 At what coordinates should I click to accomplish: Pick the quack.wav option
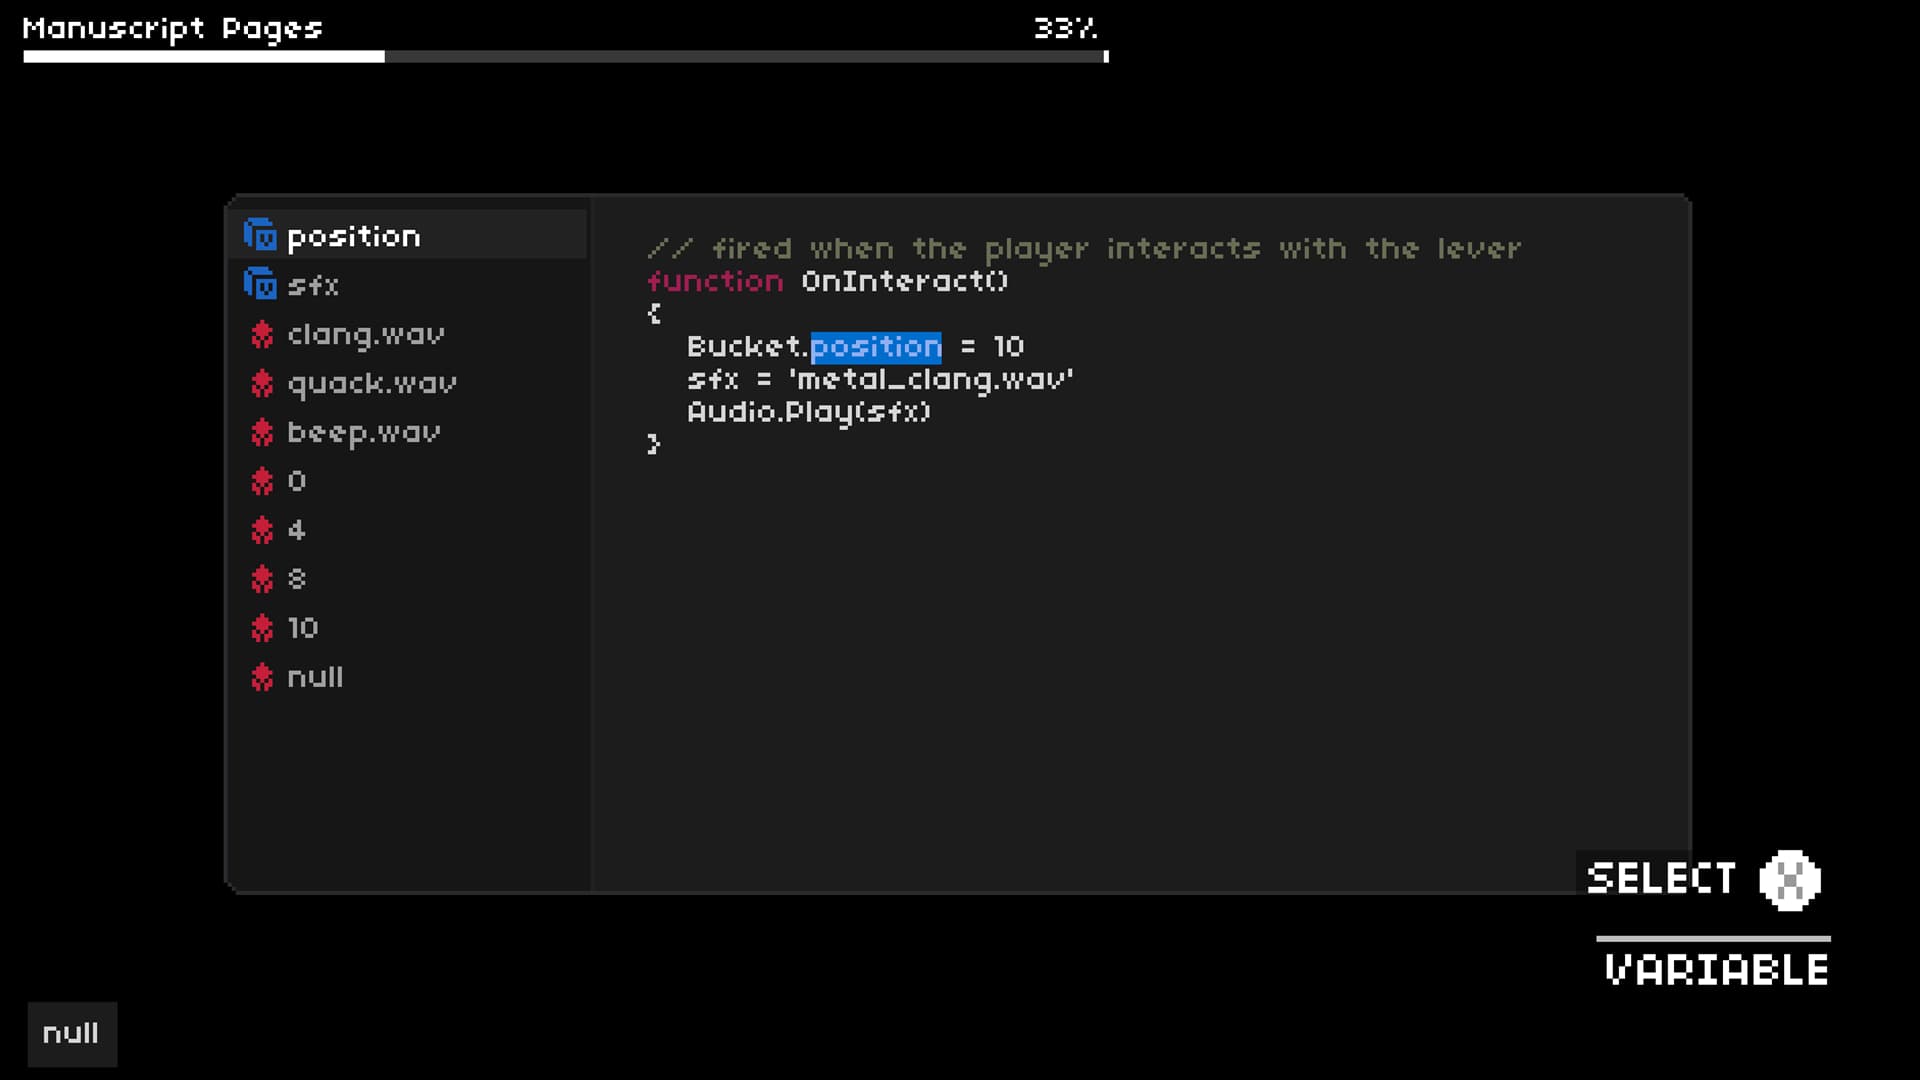(371, 383)
